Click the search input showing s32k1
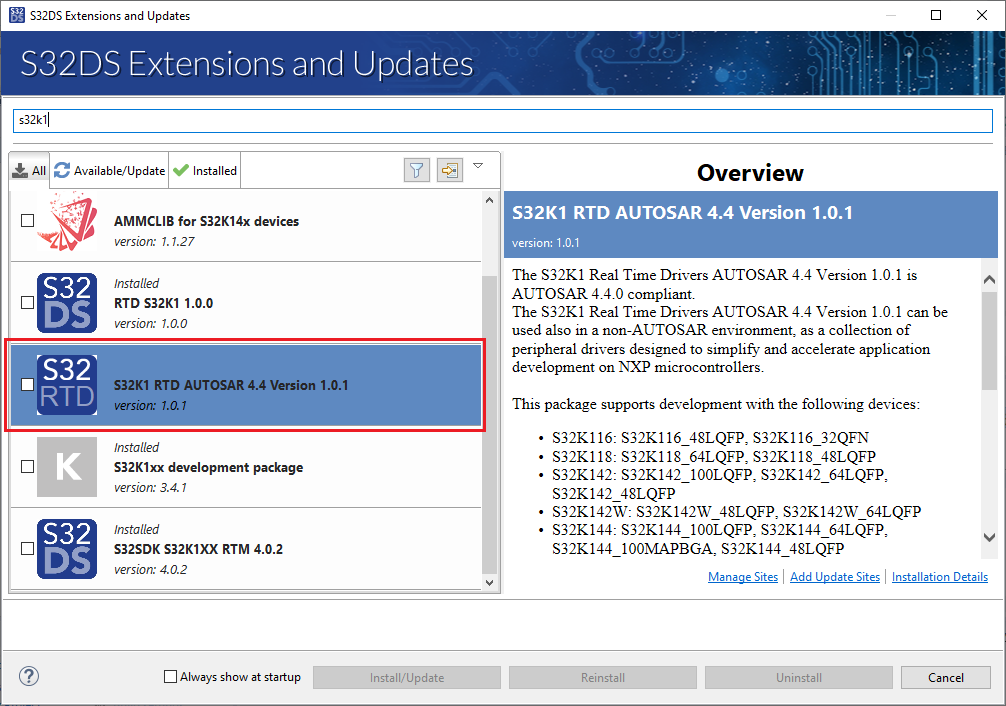 pos(500,121)
